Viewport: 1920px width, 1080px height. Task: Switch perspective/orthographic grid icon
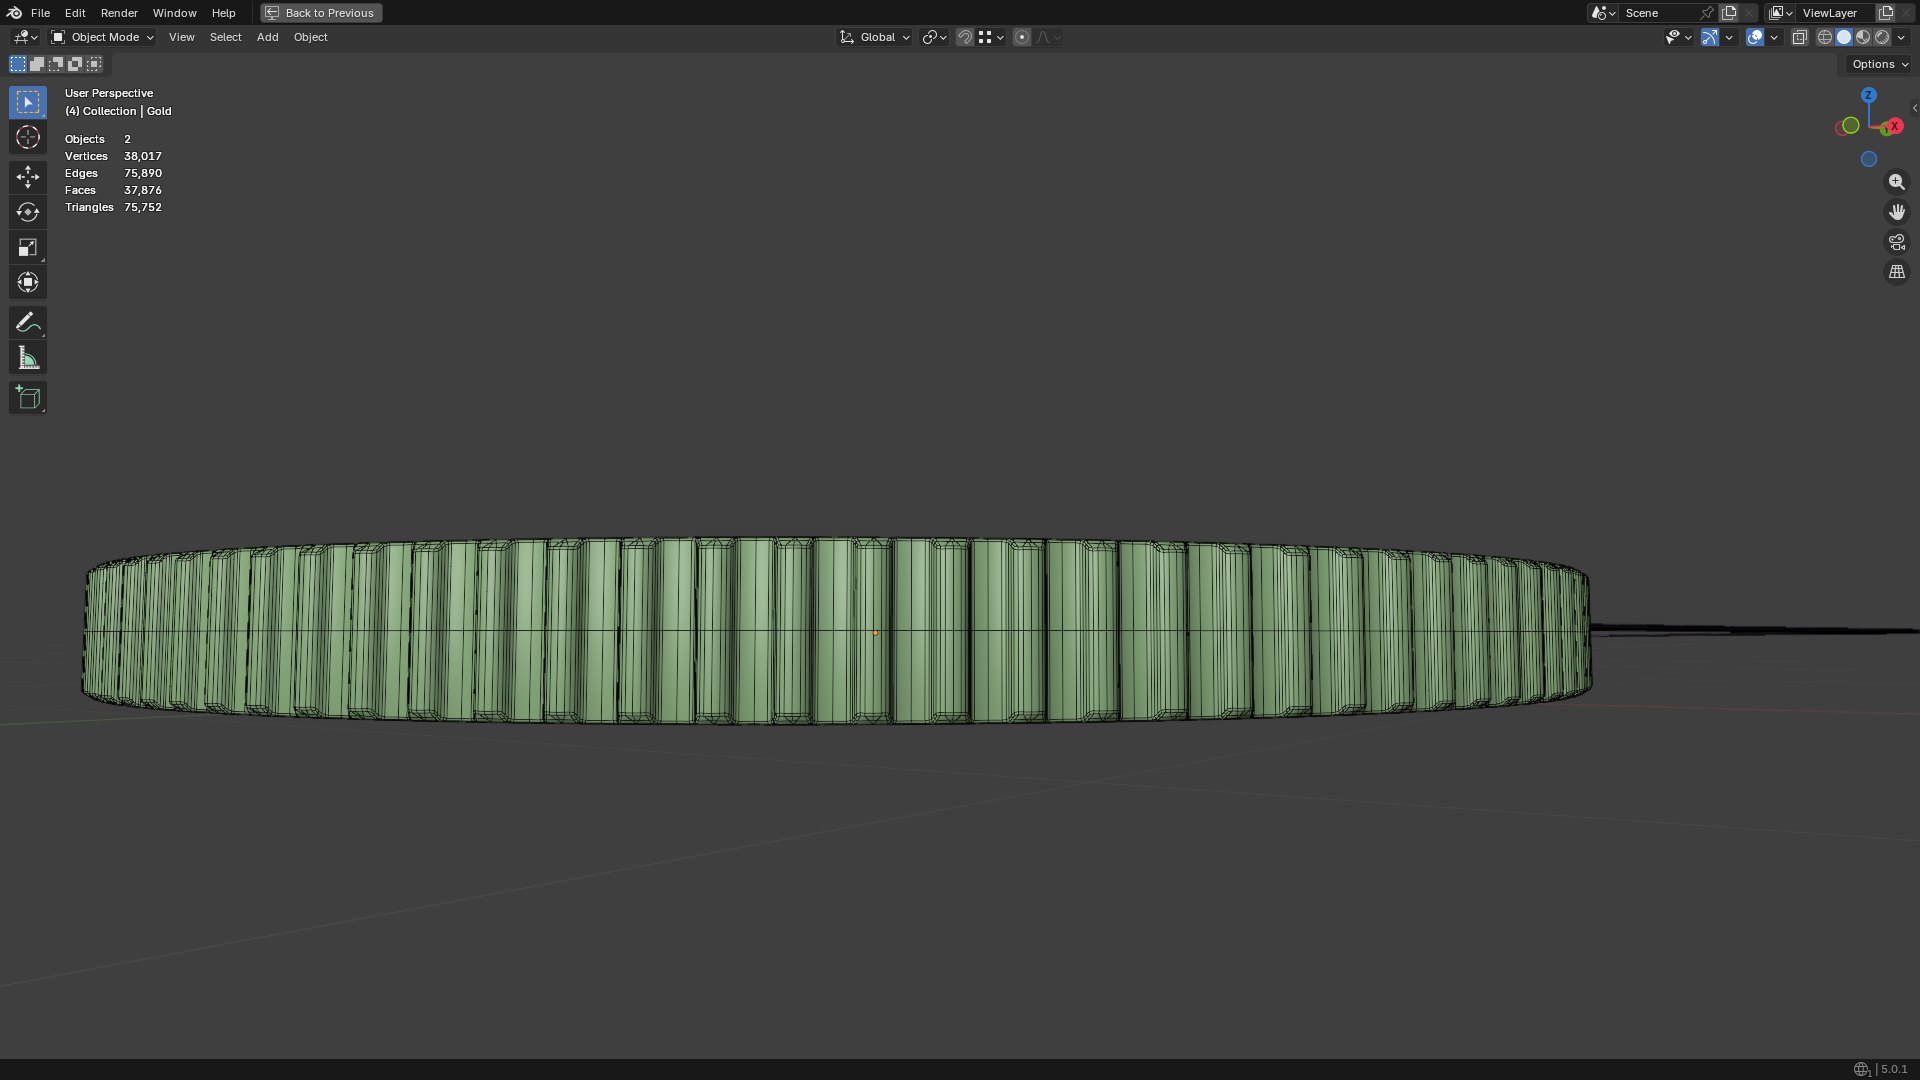pyautogui.click(x=1896, y=272)
